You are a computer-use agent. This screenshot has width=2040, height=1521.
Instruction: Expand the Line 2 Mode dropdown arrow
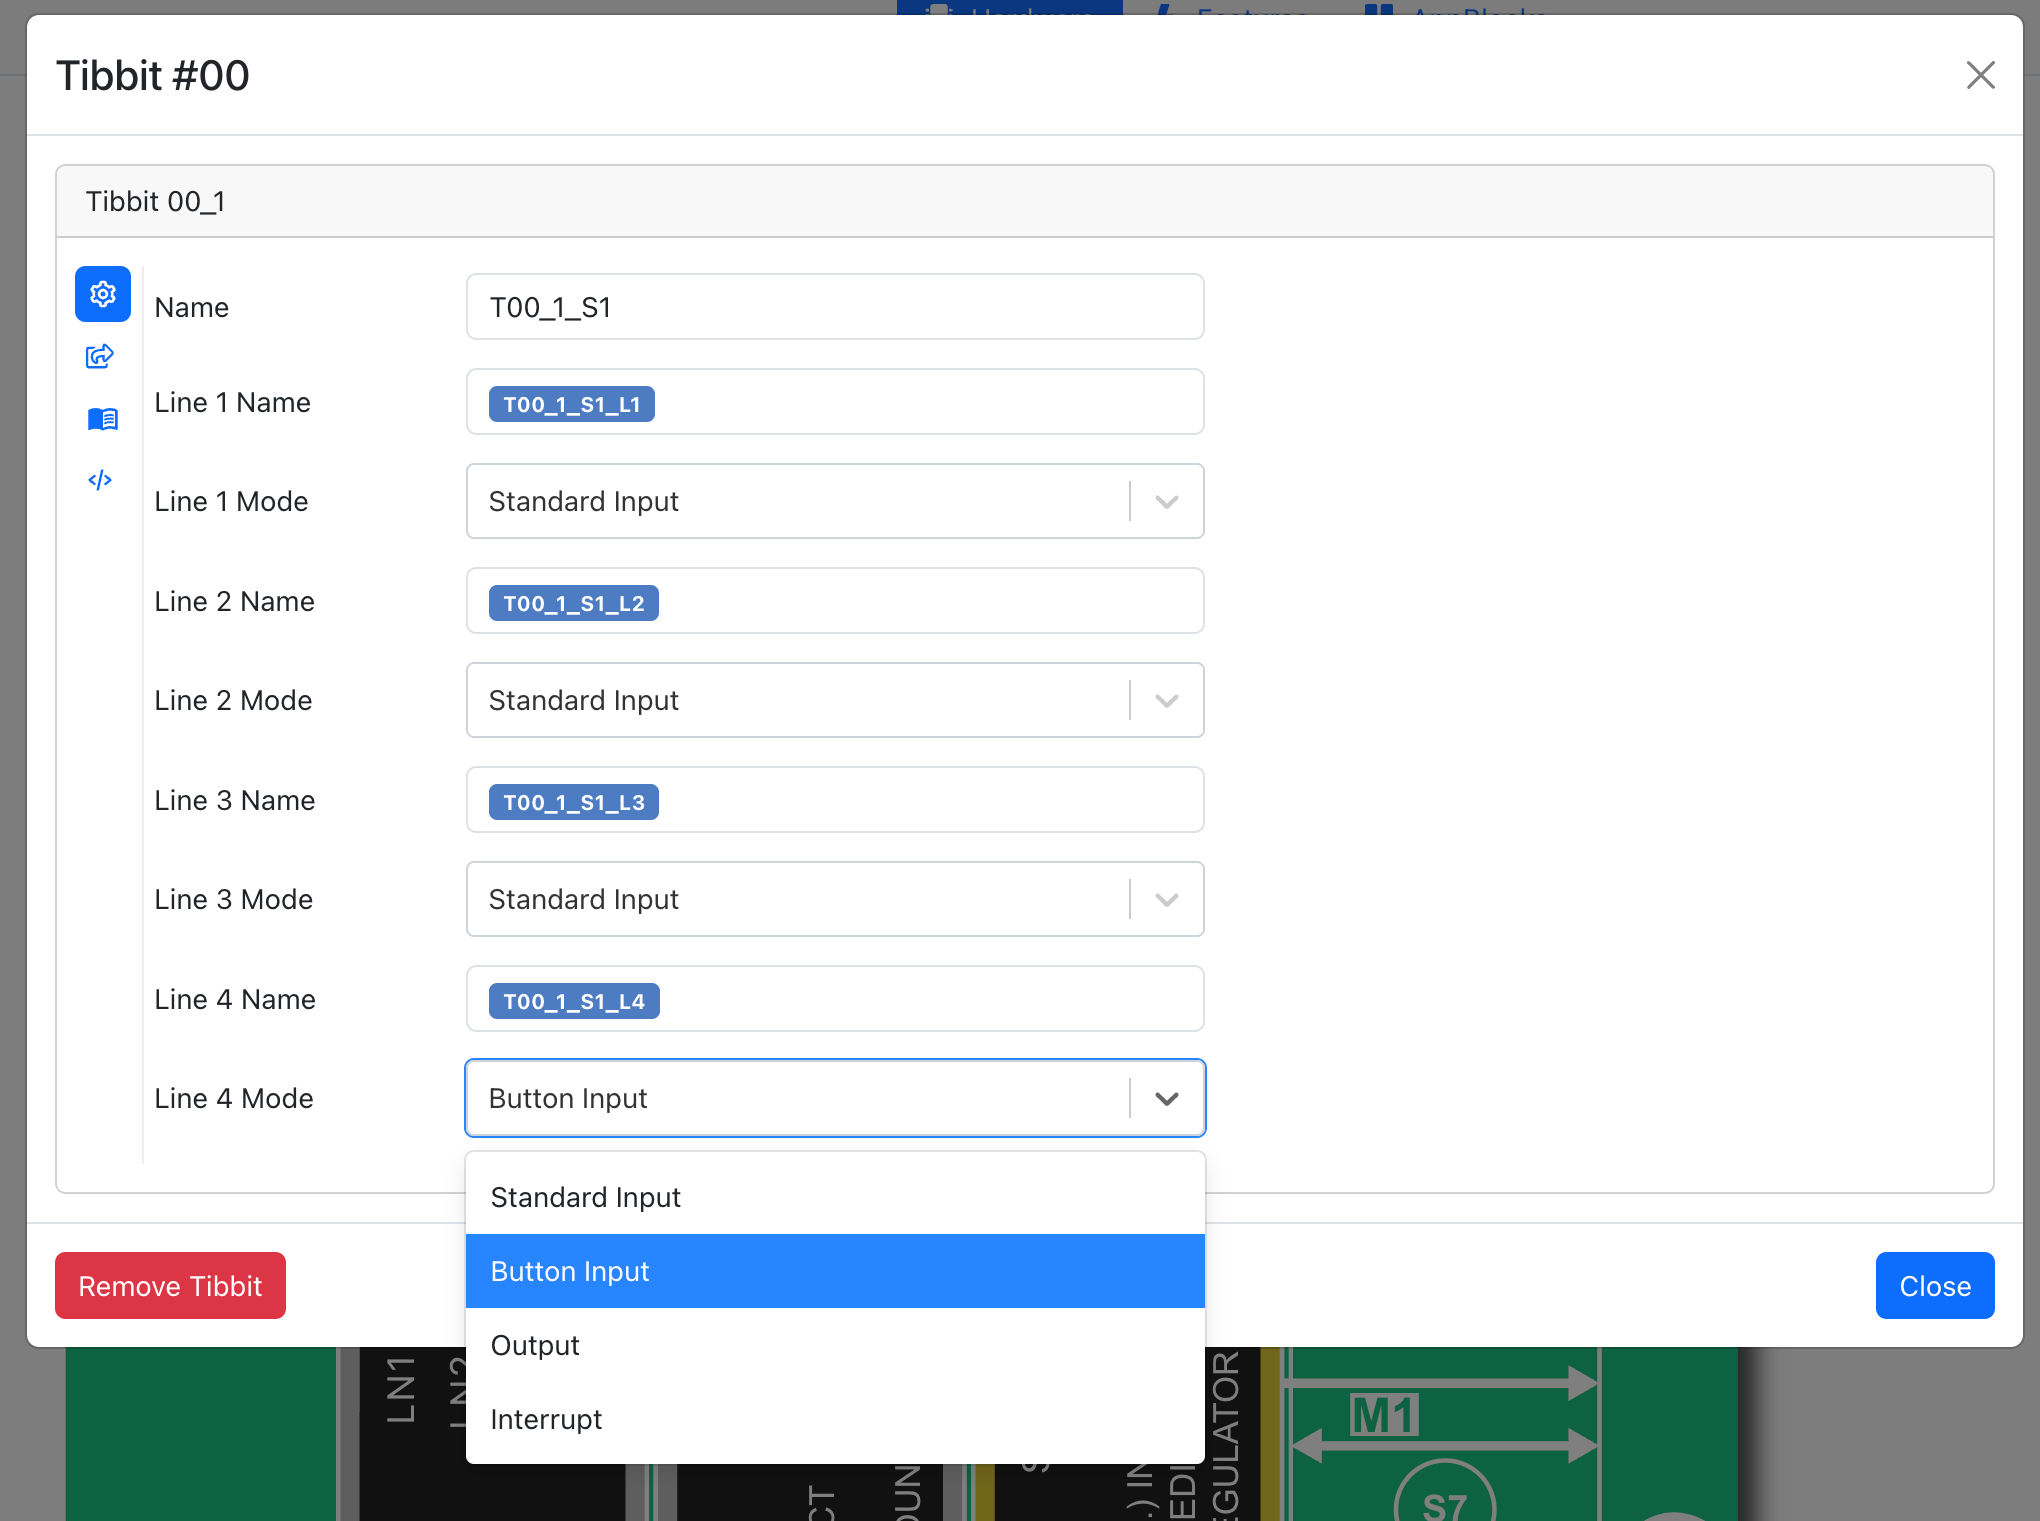click(1166, 700)
